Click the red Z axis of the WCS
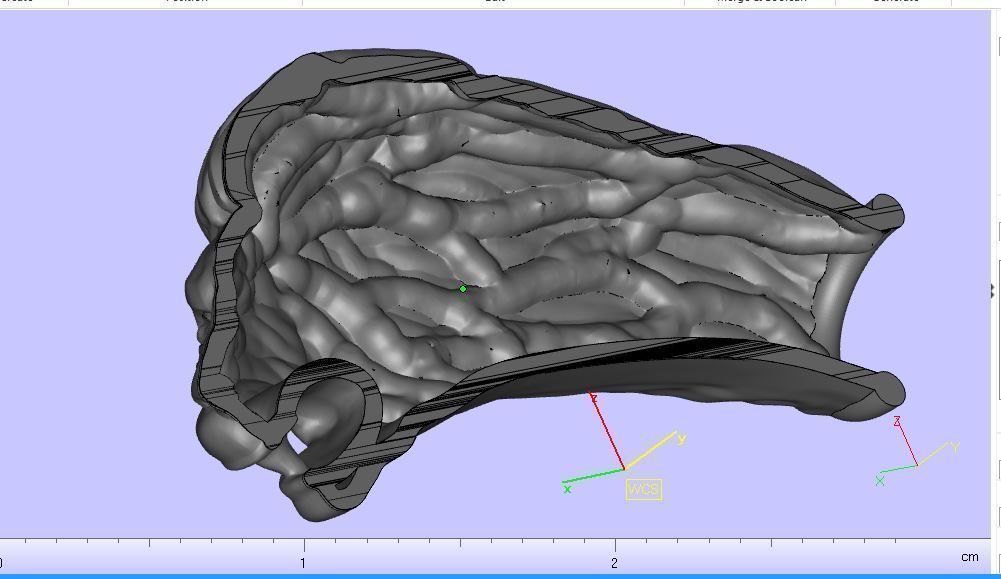The image size is (1001, 579). pyautogui.click(x=608, y=432)
